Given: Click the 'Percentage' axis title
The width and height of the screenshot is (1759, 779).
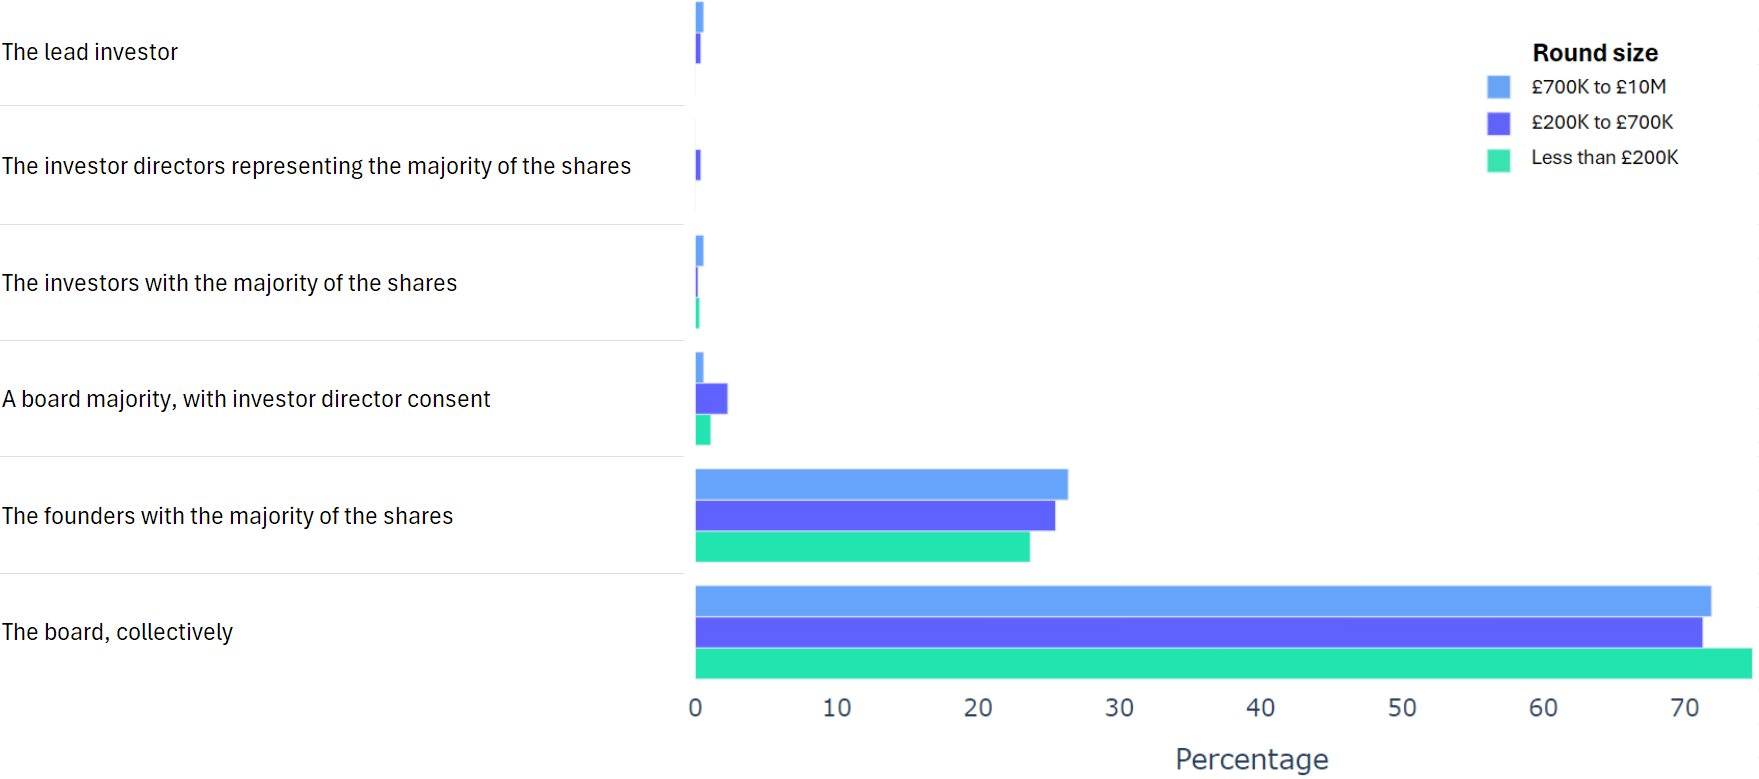Looking at the screenshot, I should pyautogui.click(x=1251, y=759).
